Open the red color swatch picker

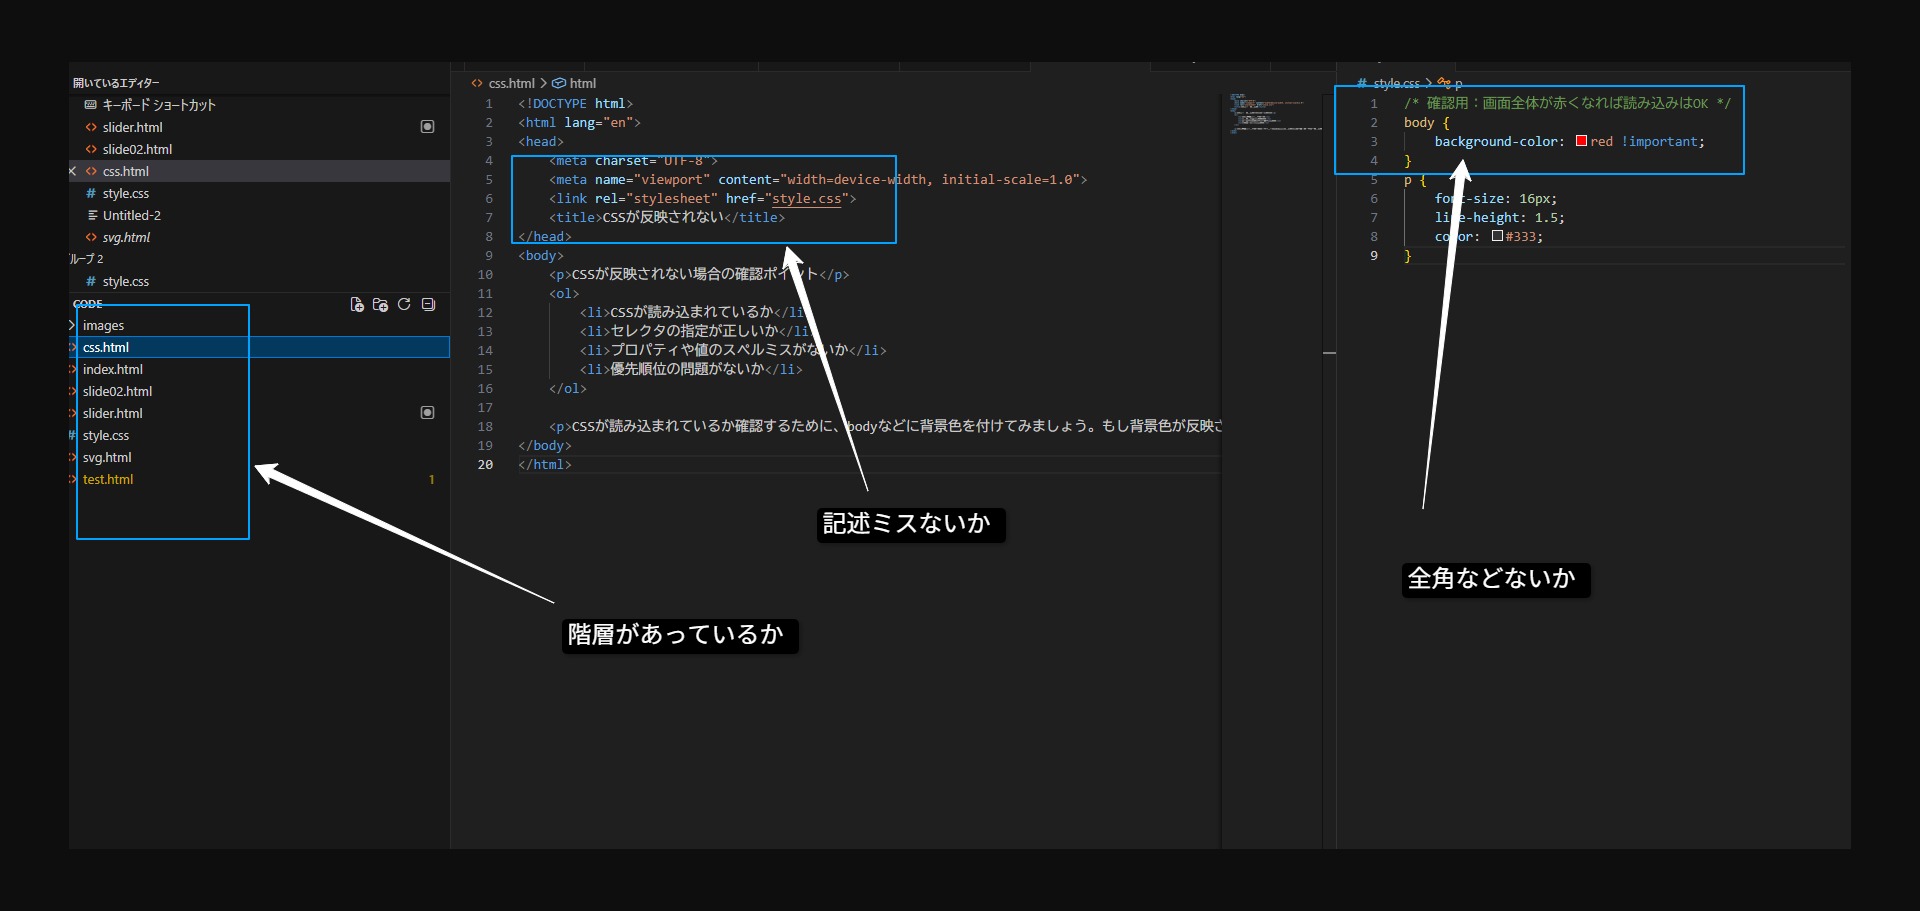point(1581,142)
